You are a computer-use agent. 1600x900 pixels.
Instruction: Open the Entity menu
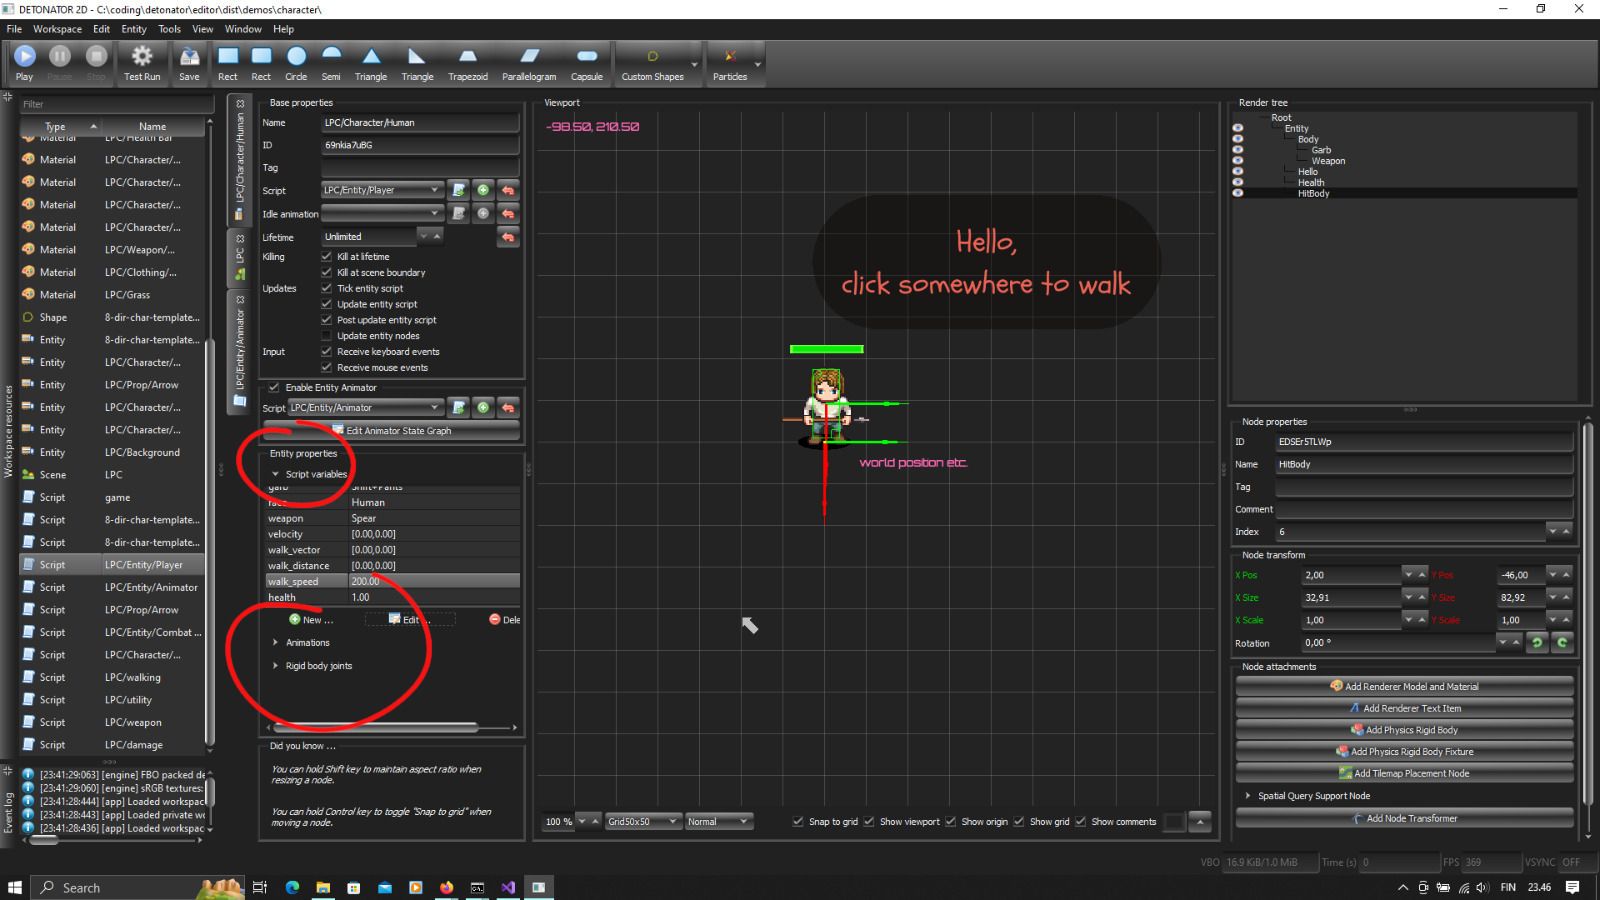point(134,29)
